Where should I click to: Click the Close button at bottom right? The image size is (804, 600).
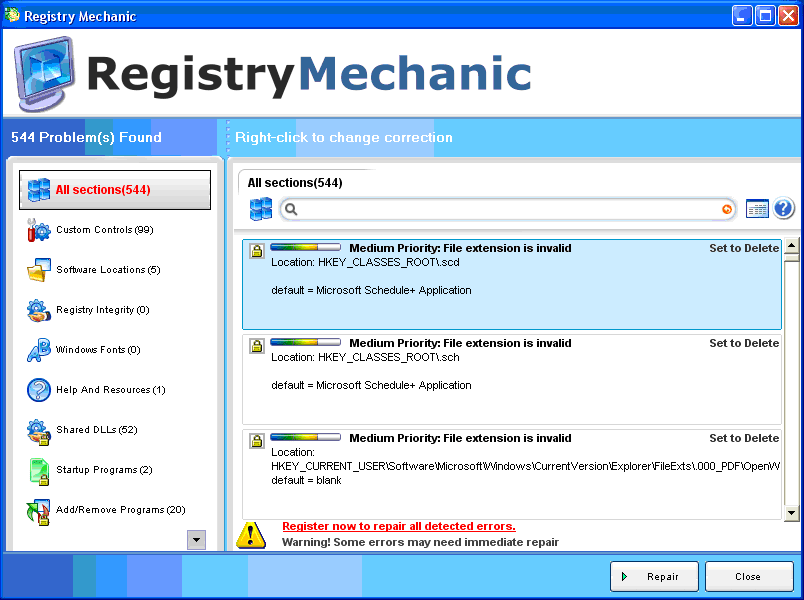(749, 576)
